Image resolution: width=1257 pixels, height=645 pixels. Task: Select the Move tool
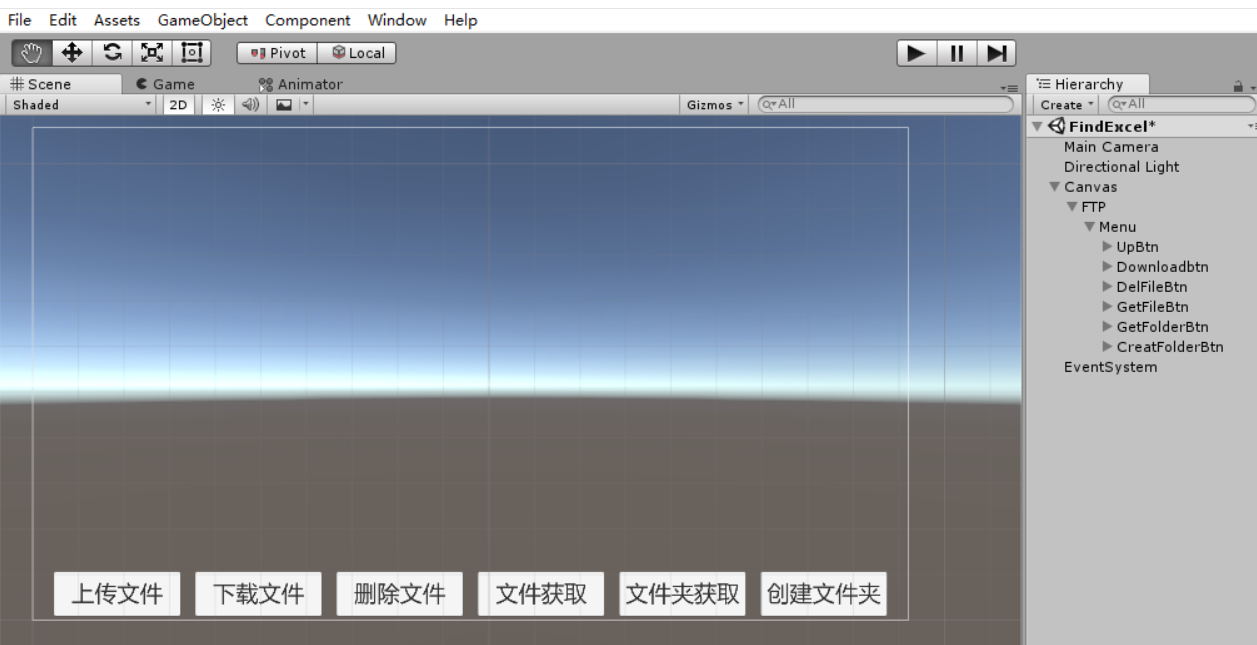coord(70,52)
